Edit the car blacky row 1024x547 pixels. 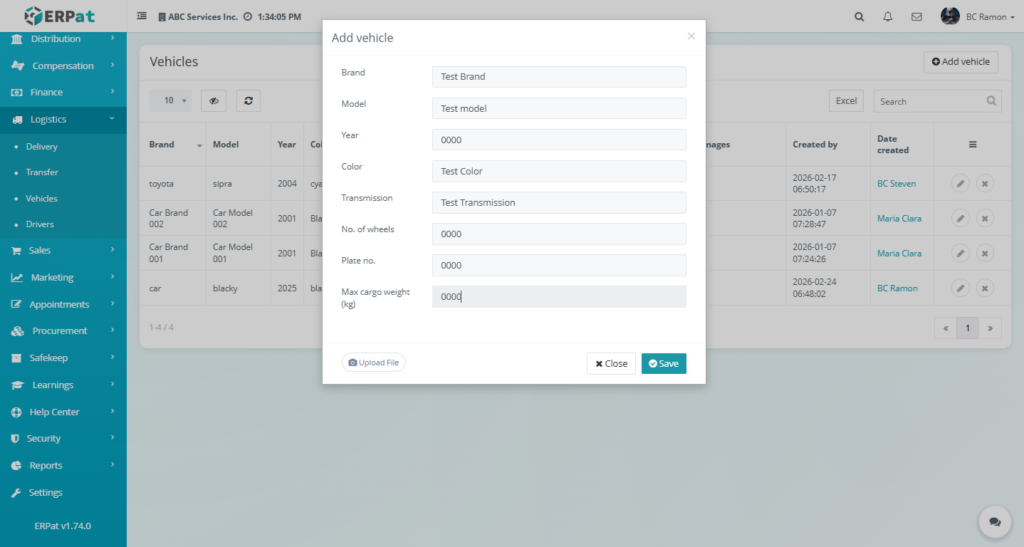(960, 288)
